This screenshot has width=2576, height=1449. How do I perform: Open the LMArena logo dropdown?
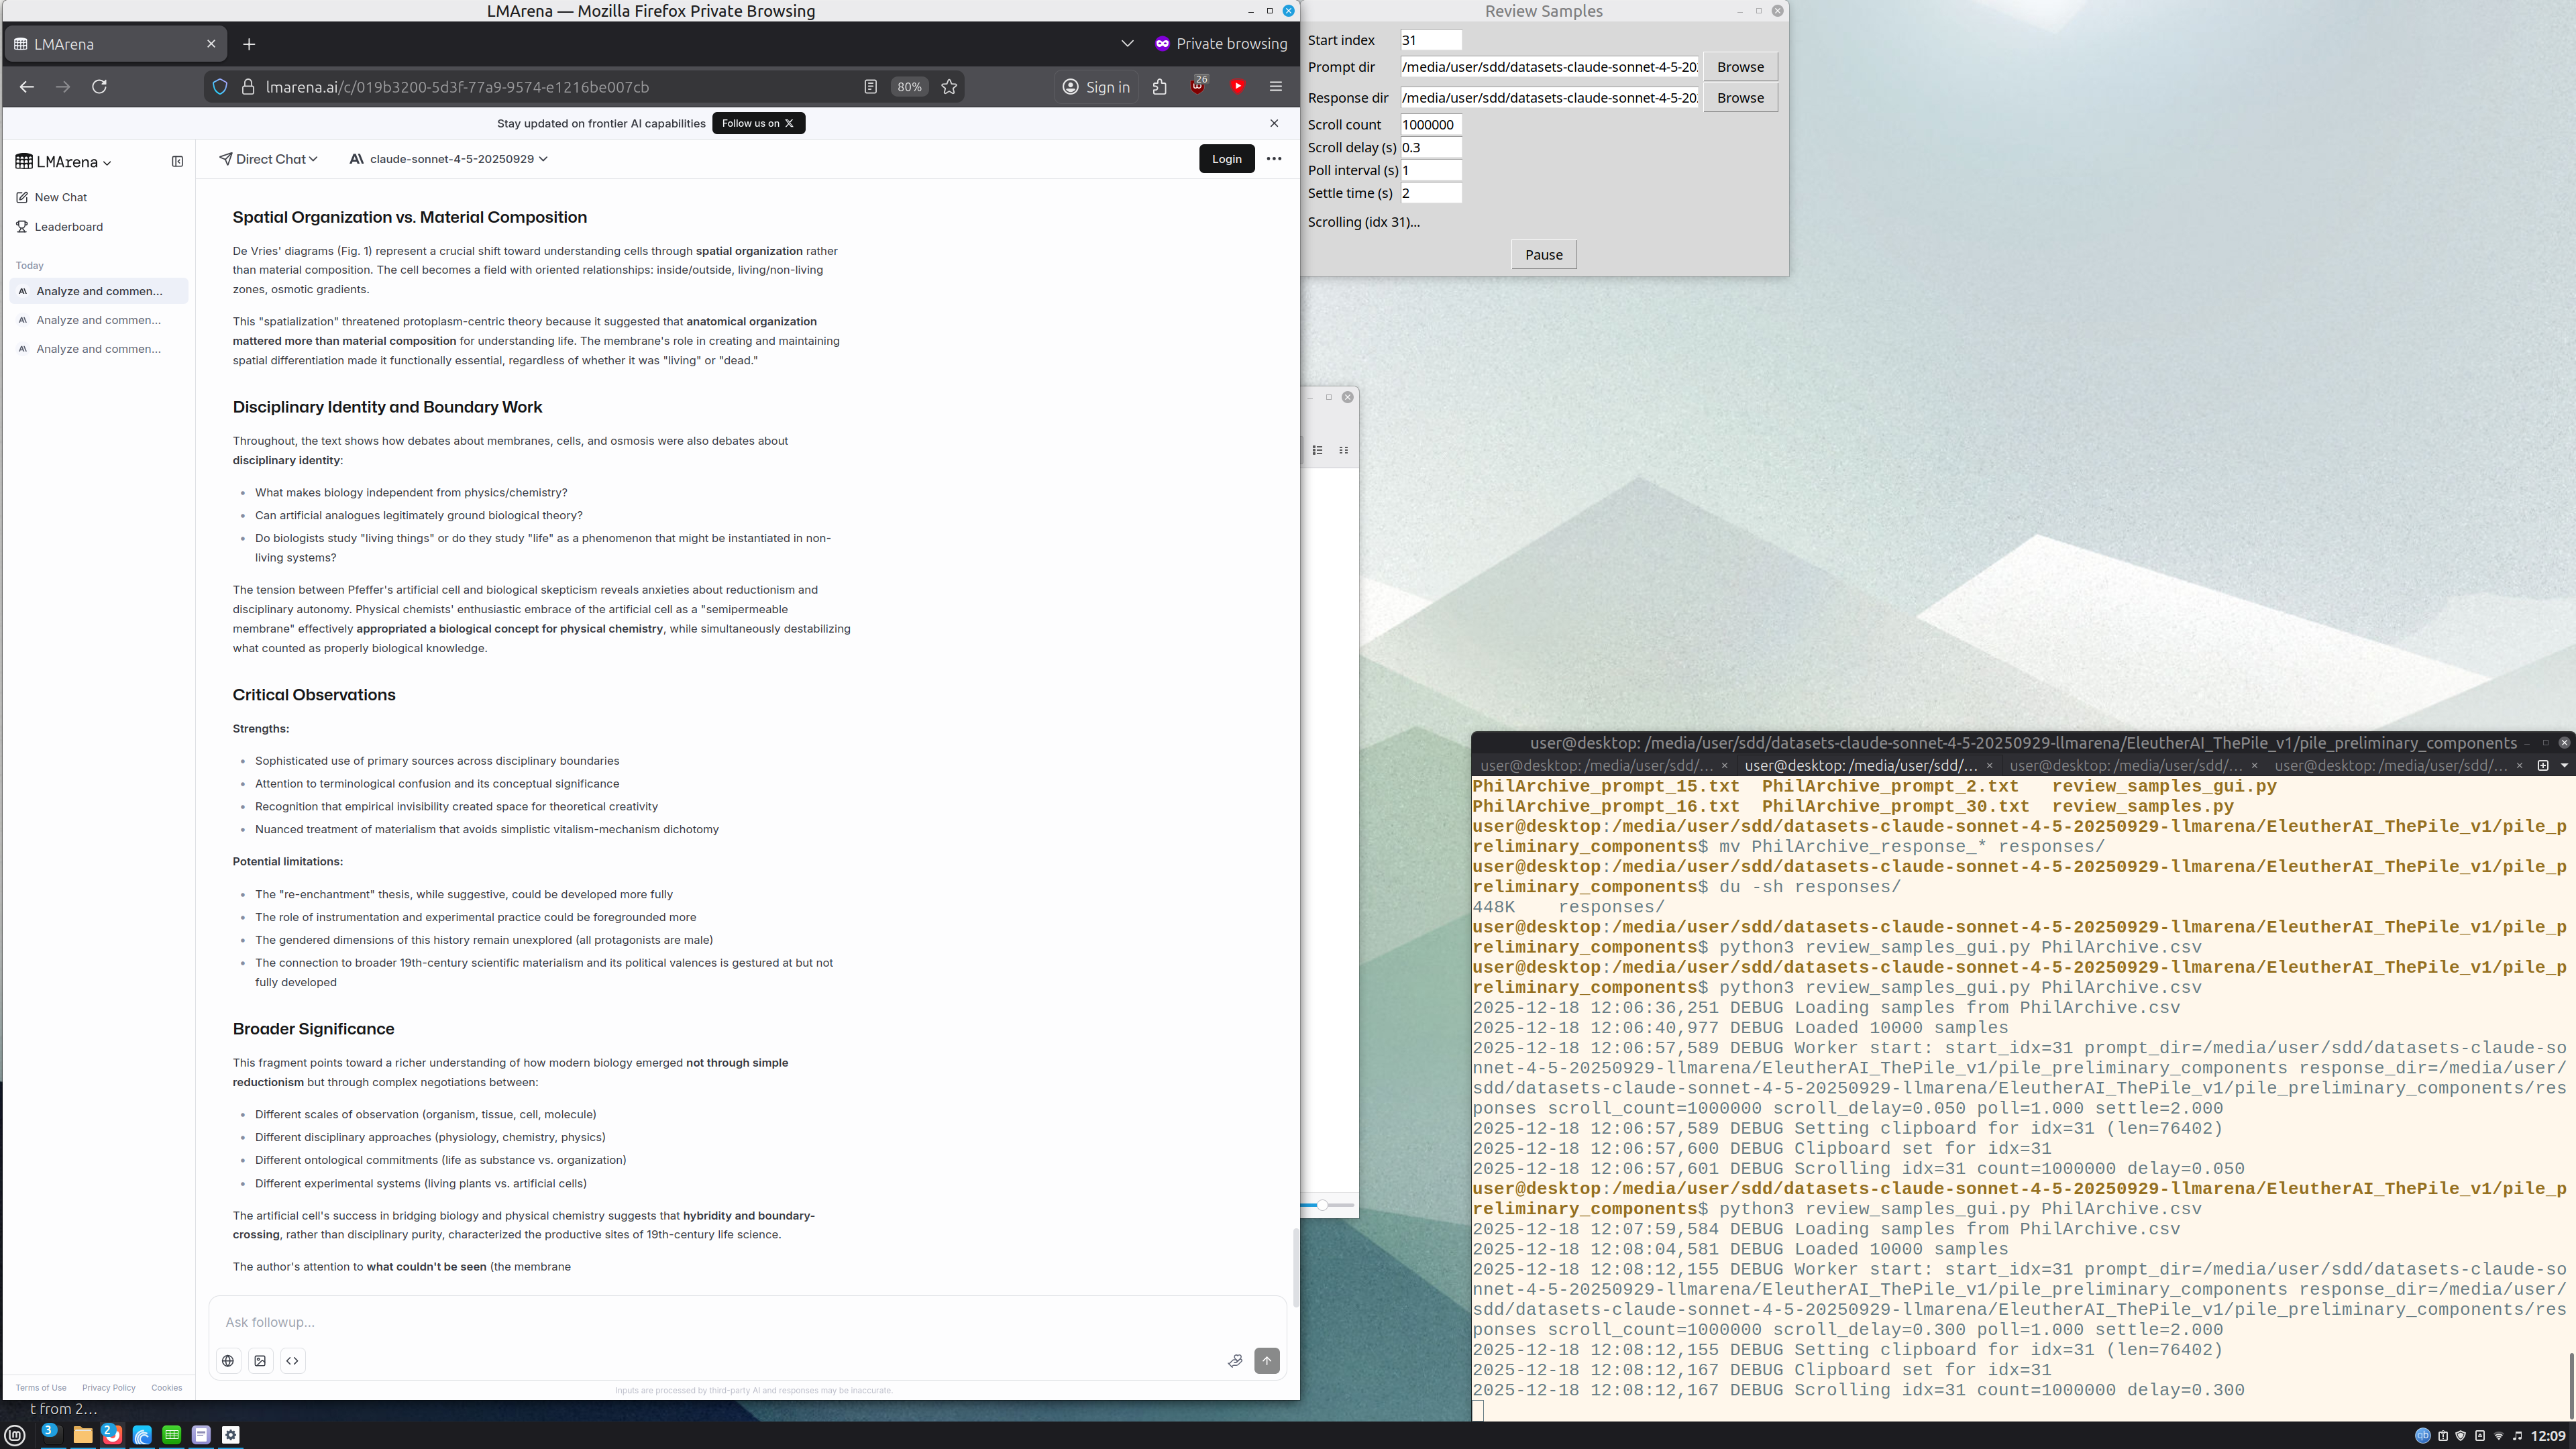point(64,162)
